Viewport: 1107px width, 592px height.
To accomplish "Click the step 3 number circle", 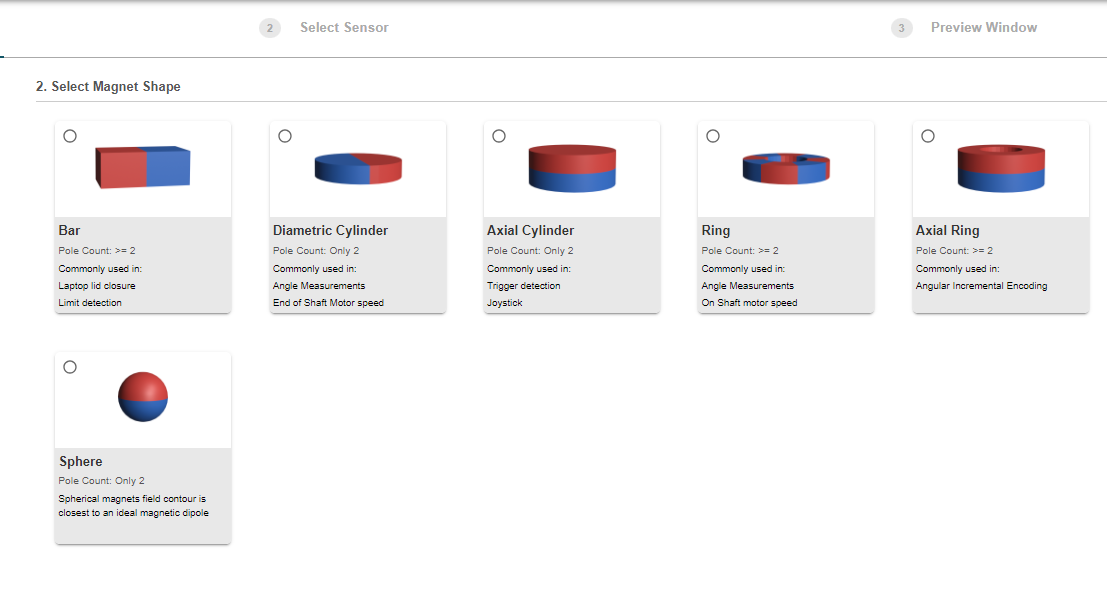I will tap(901, 28).
